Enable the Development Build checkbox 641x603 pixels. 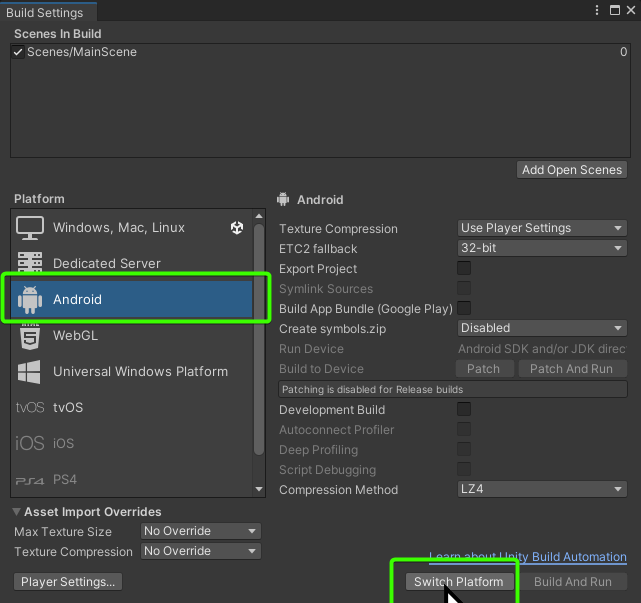464,409
